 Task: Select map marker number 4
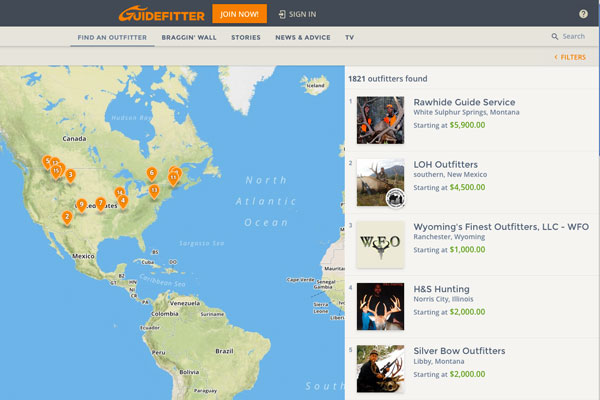click(x=123, y=201)
